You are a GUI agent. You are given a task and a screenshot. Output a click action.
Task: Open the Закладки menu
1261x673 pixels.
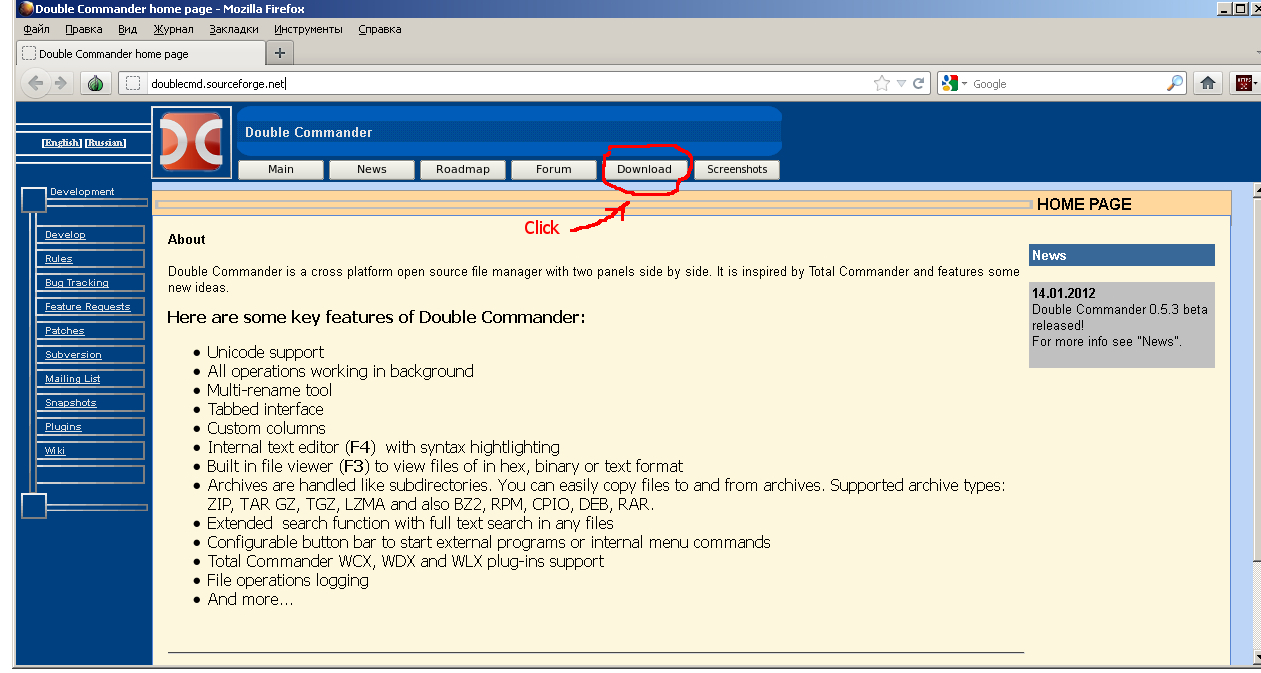tap(233, 29)
